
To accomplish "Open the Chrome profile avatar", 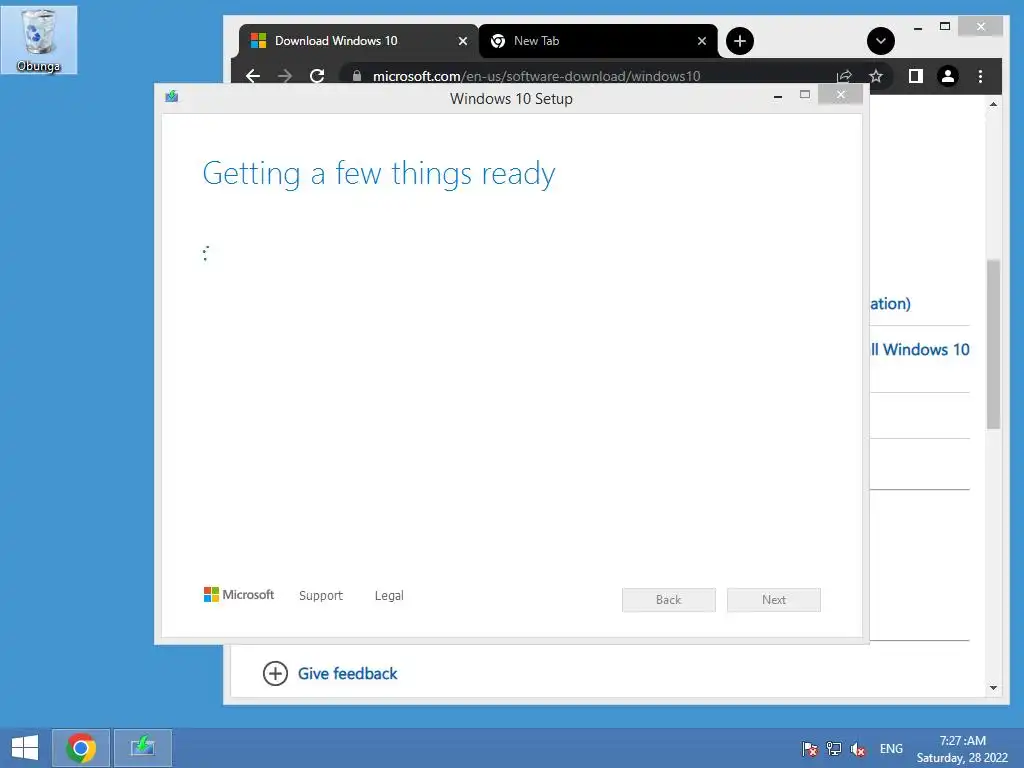I will point(948,76).
